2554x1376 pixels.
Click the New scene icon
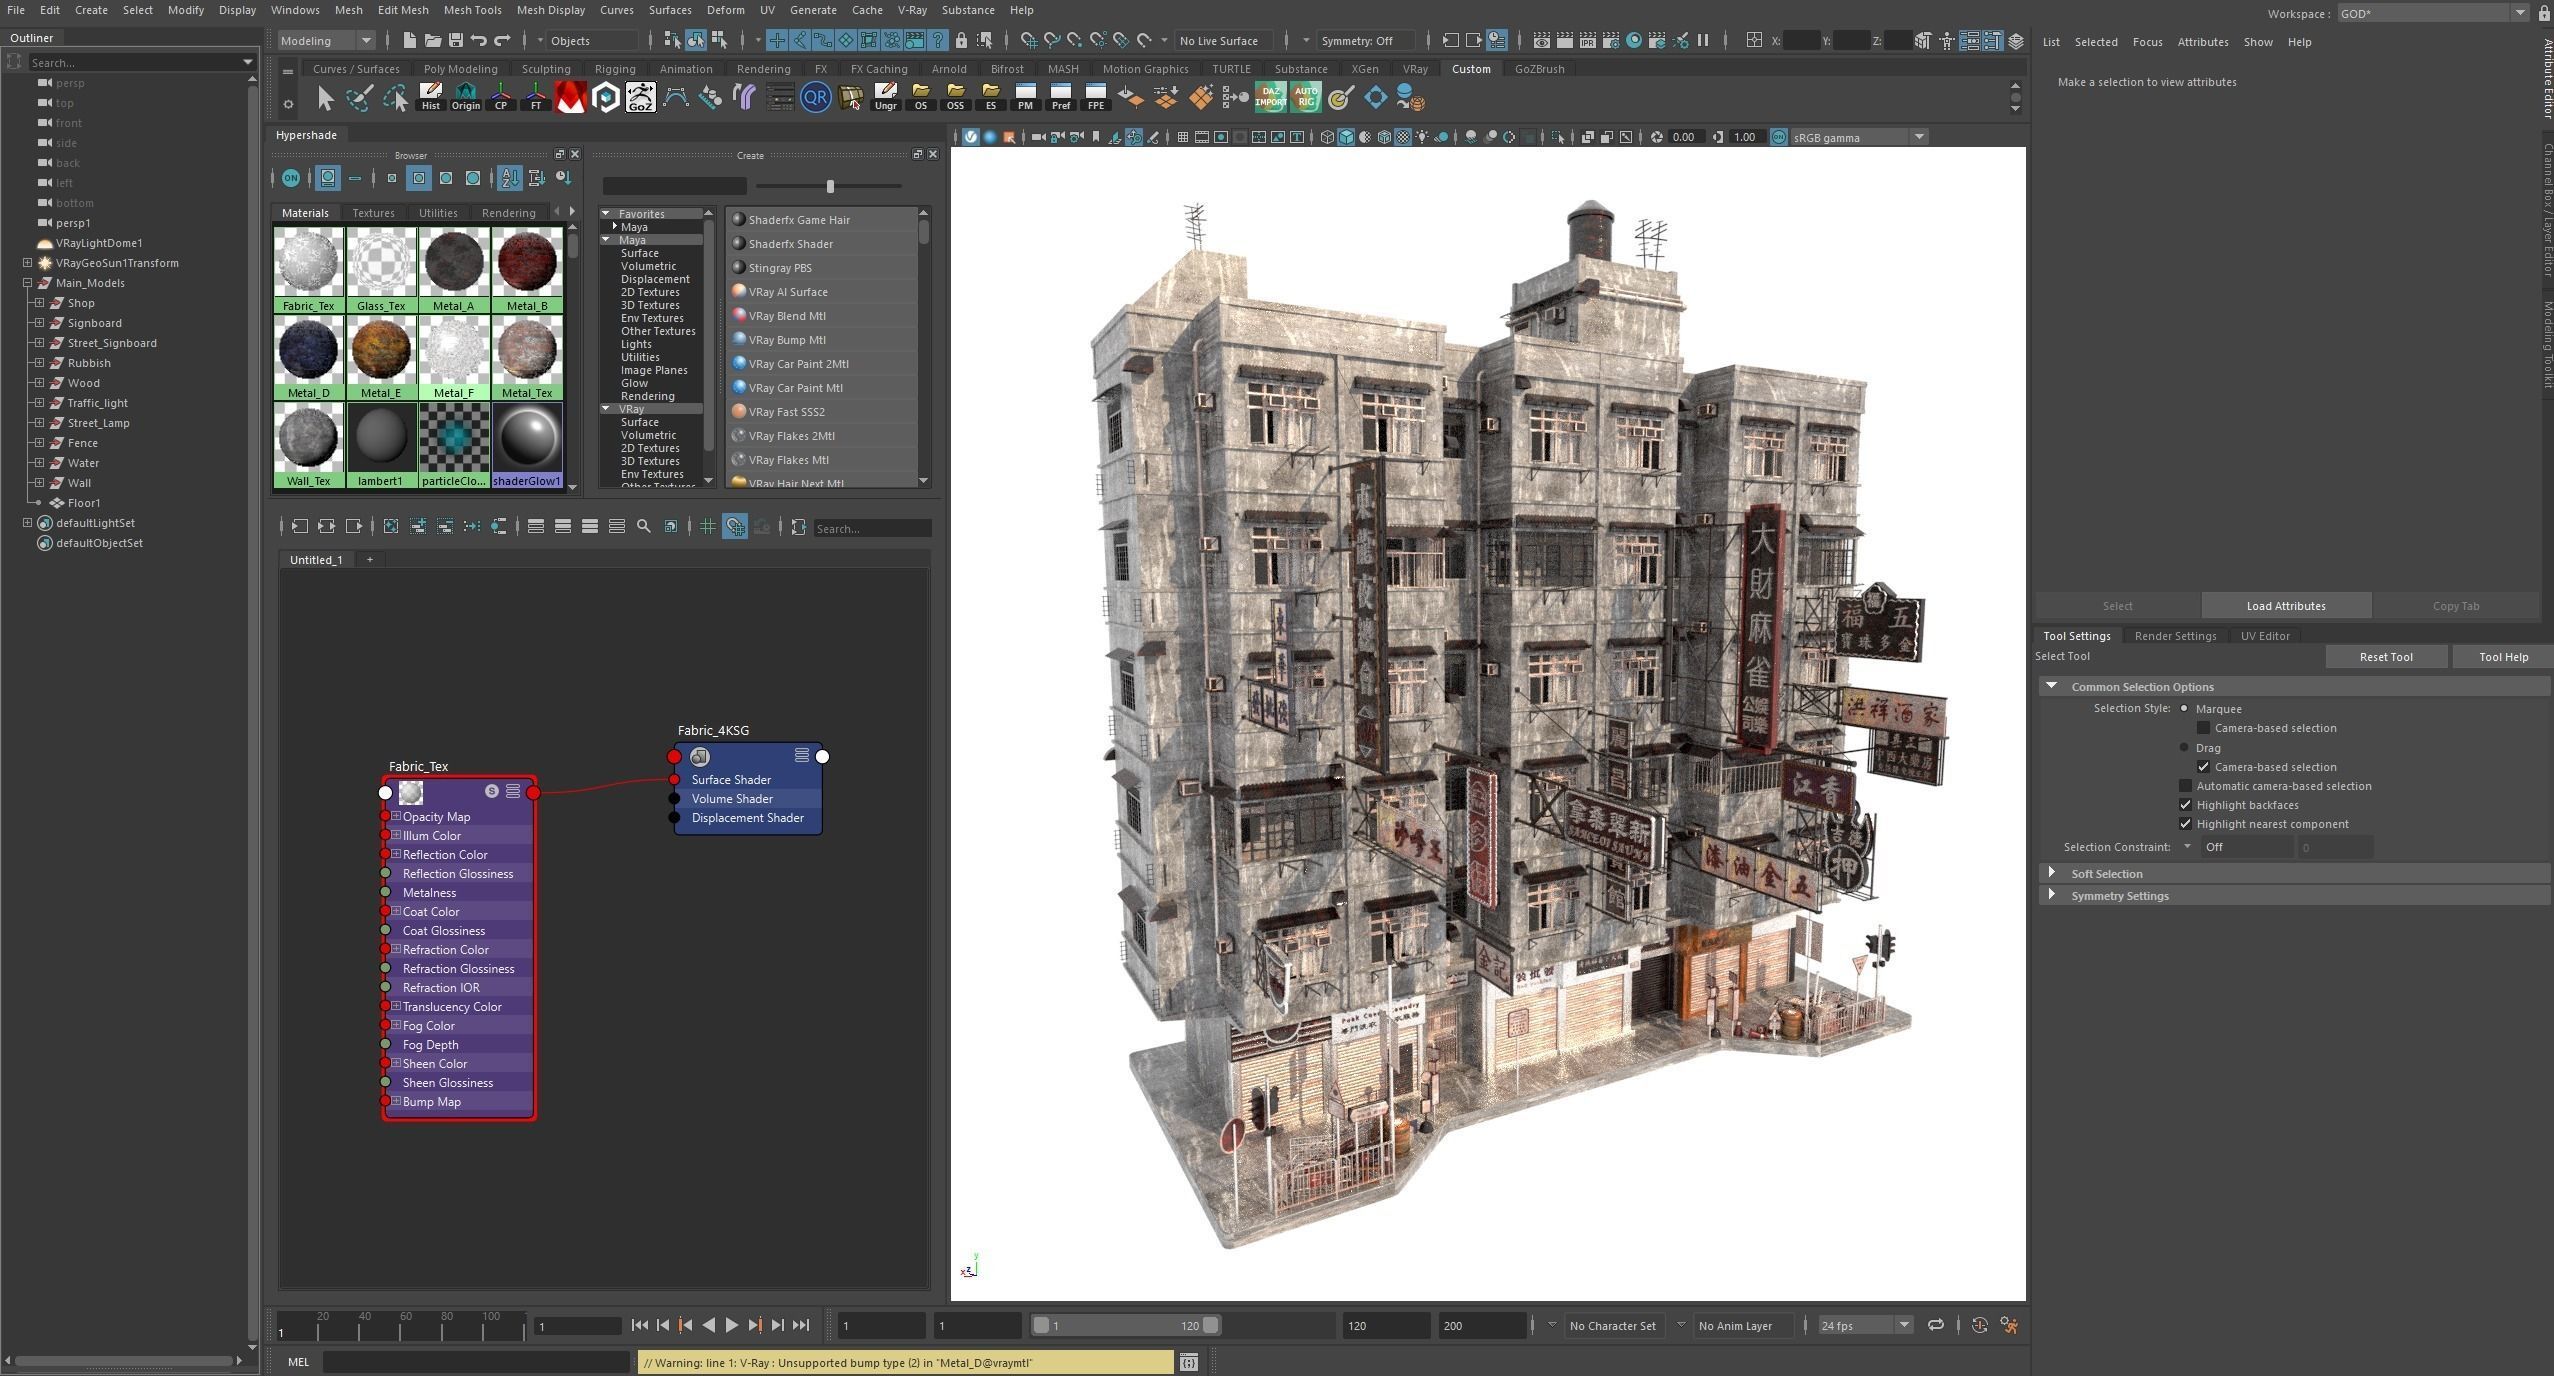click(x=409, y=40)
